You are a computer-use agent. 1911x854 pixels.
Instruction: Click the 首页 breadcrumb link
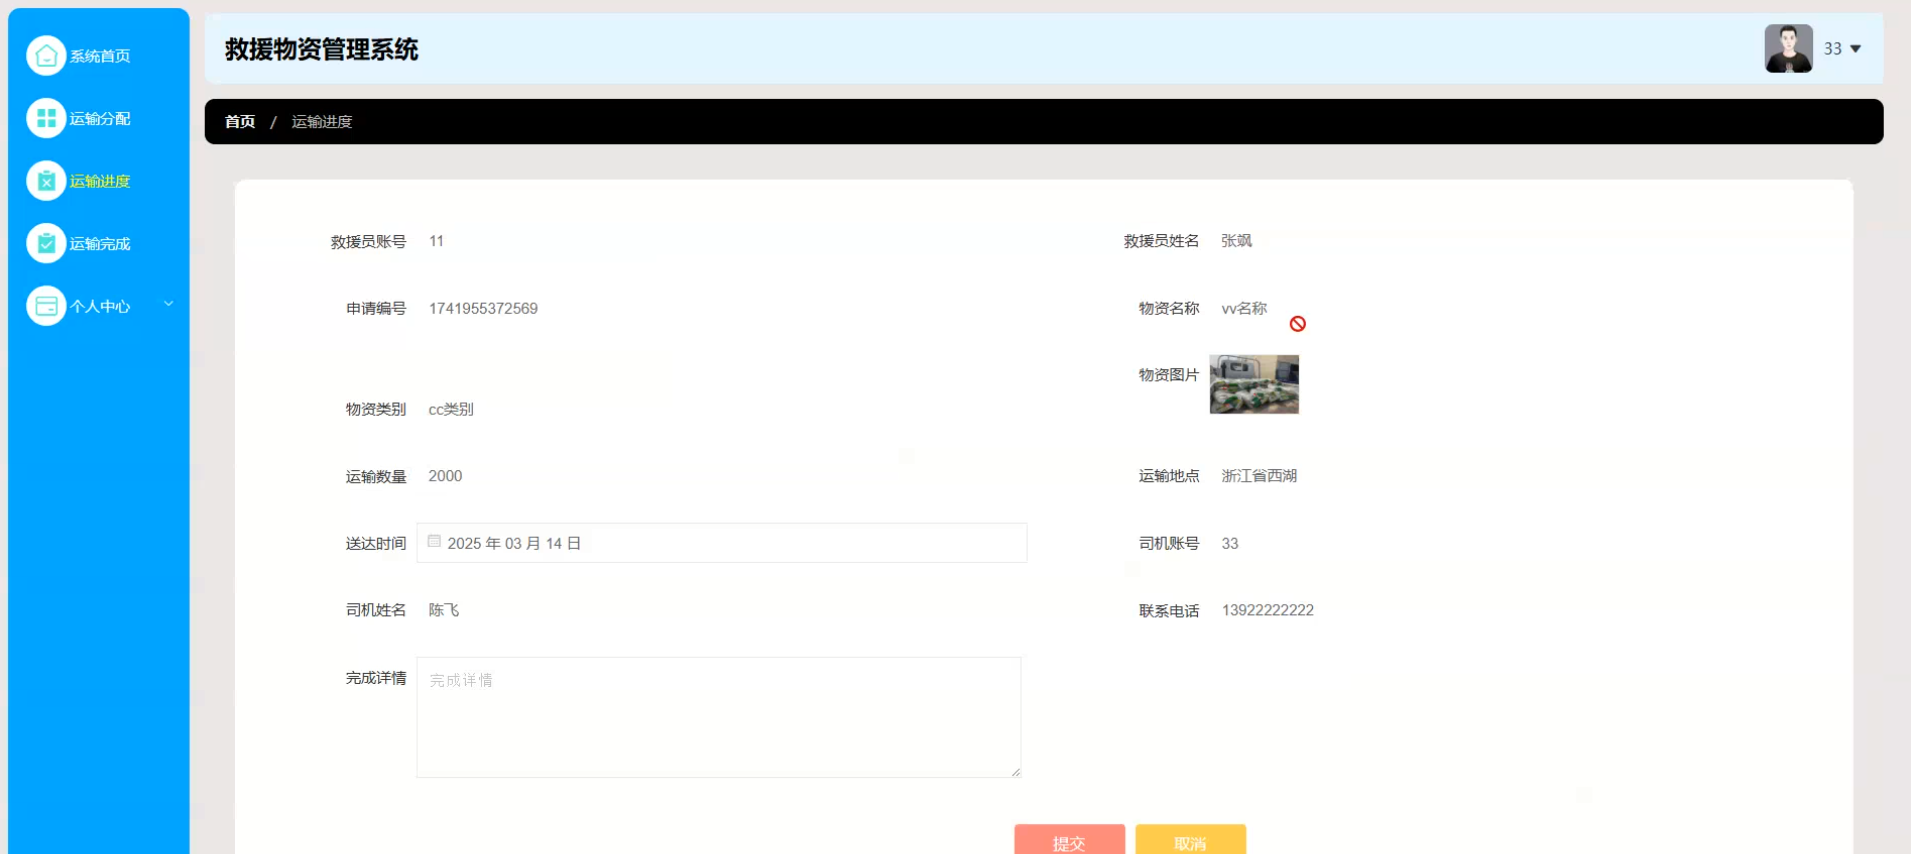[x=240, y=121]
